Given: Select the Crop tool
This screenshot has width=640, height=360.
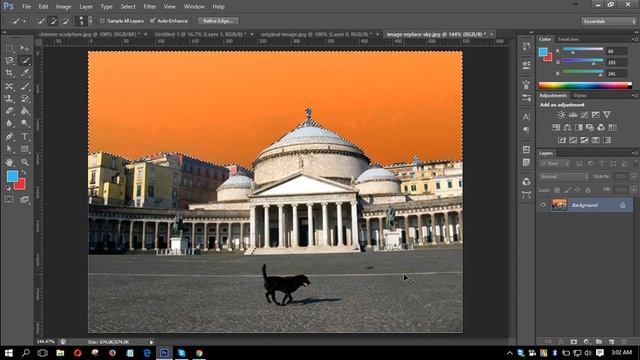Looking at the screenshot, I should coord(9,73).
